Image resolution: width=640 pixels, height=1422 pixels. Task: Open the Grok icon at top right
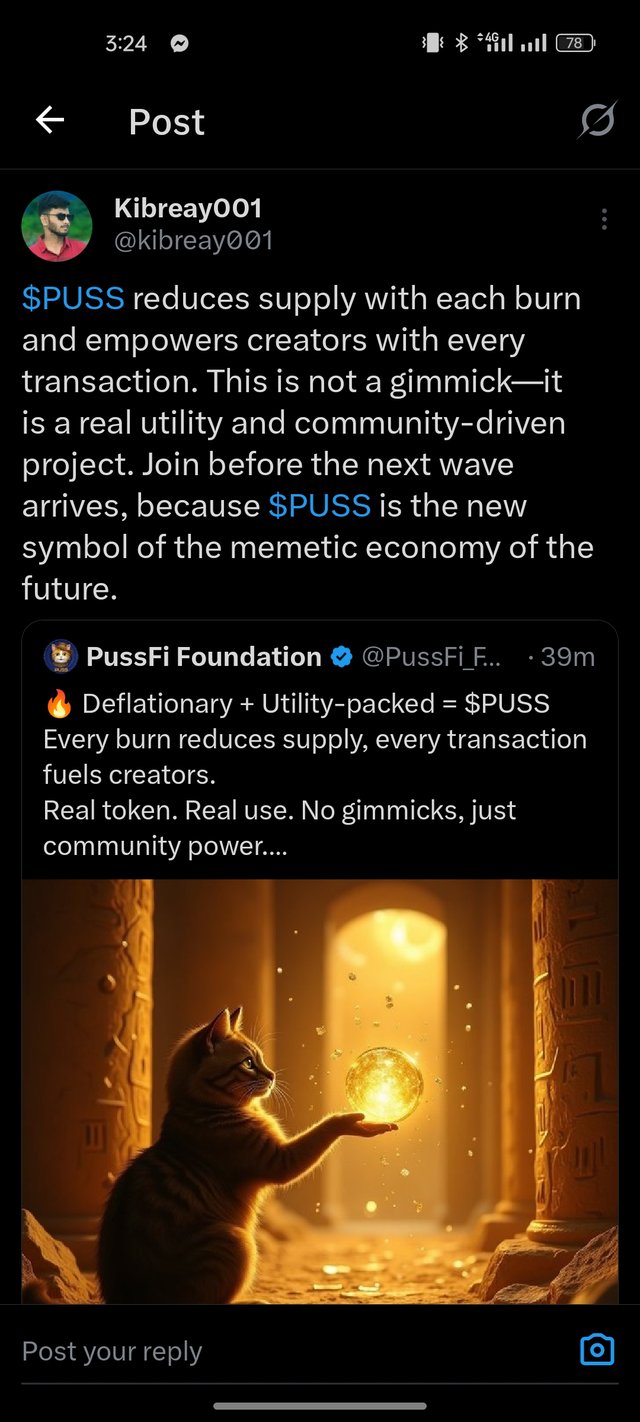coord(597,122)
